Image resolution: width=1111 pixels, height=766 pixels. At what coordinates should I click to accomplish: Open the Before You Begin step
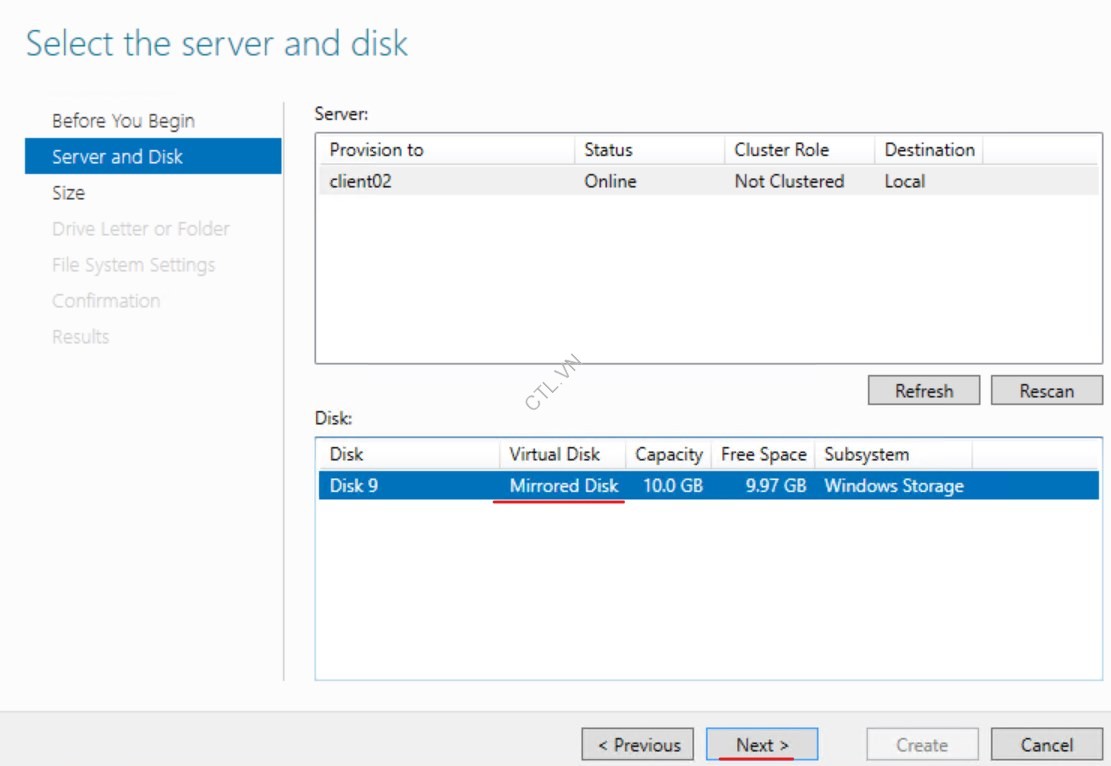tap(123, 121)
